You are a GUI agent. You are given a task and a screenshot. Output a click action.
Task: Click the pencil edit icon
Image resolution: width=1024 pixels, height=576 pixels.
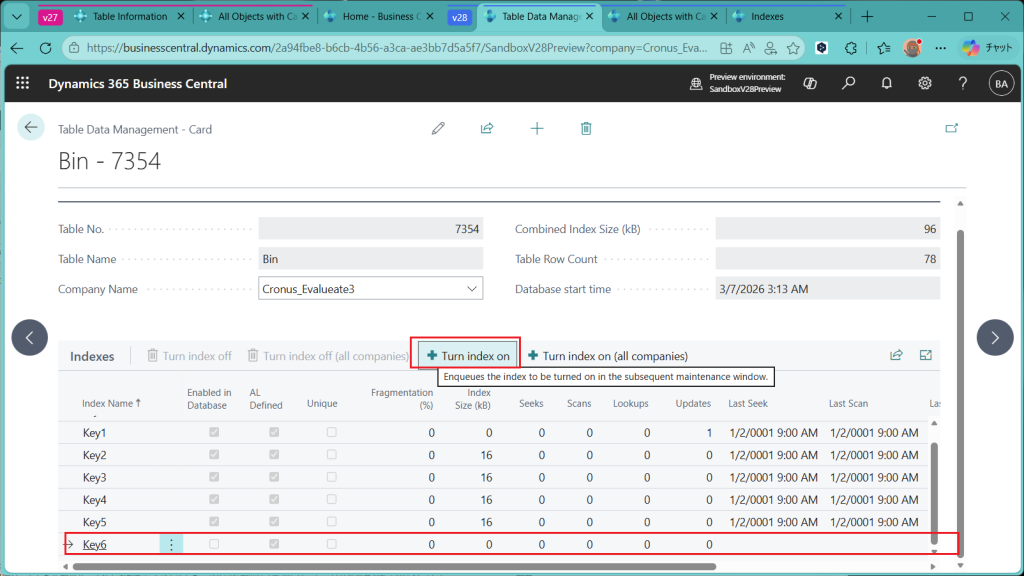[438, 129]
